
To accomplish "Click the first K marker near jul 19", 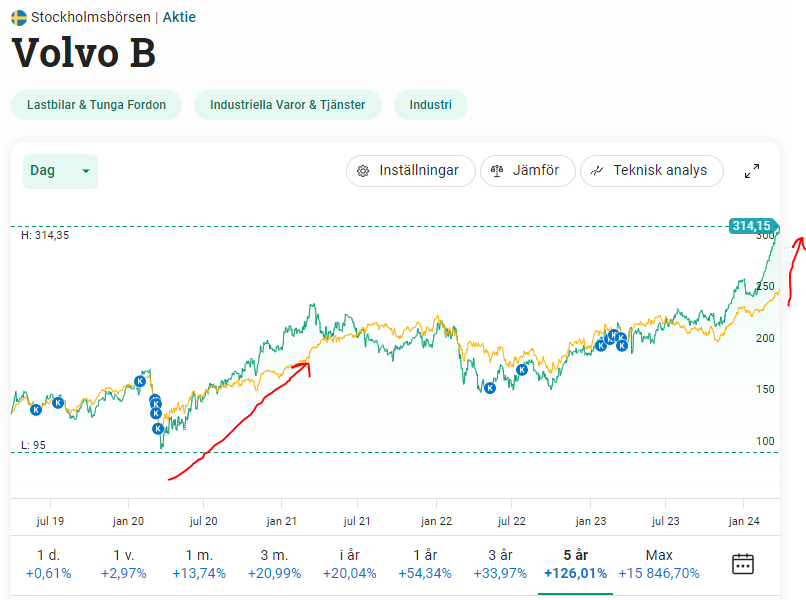I will tap(35, 410).
